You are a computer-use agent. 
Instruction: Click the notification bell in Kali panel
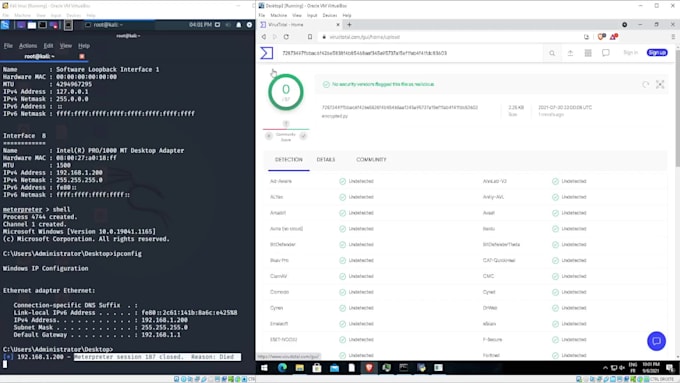(239, 25)
